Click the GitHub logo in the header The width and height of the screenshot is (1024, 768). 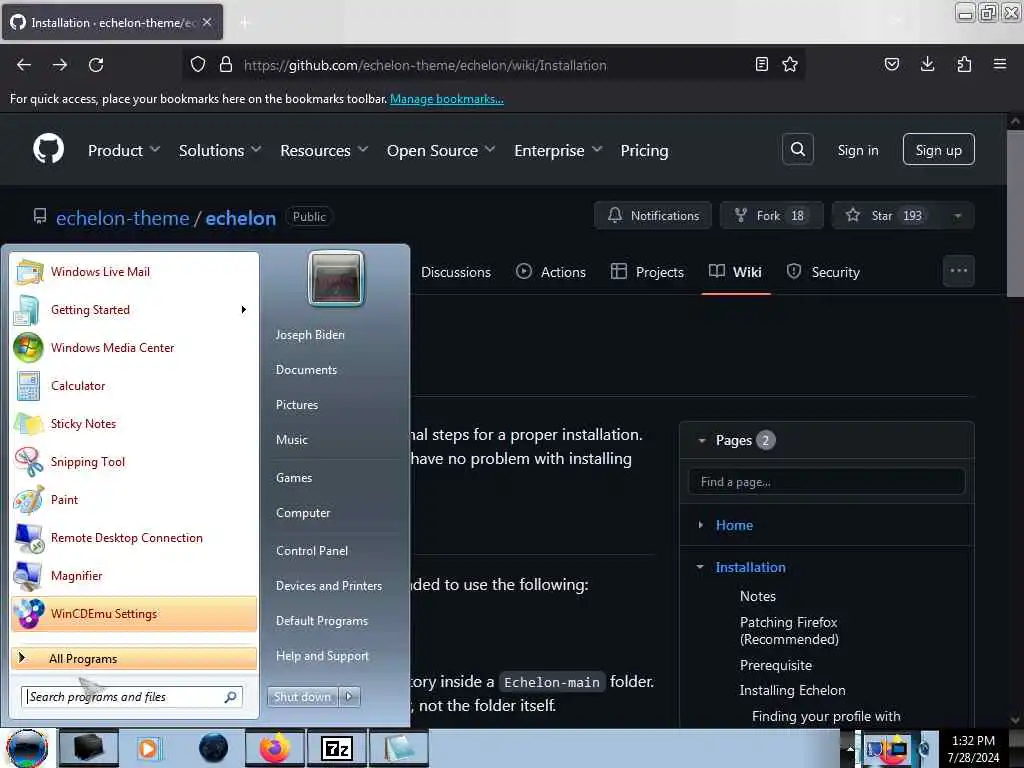48,150
